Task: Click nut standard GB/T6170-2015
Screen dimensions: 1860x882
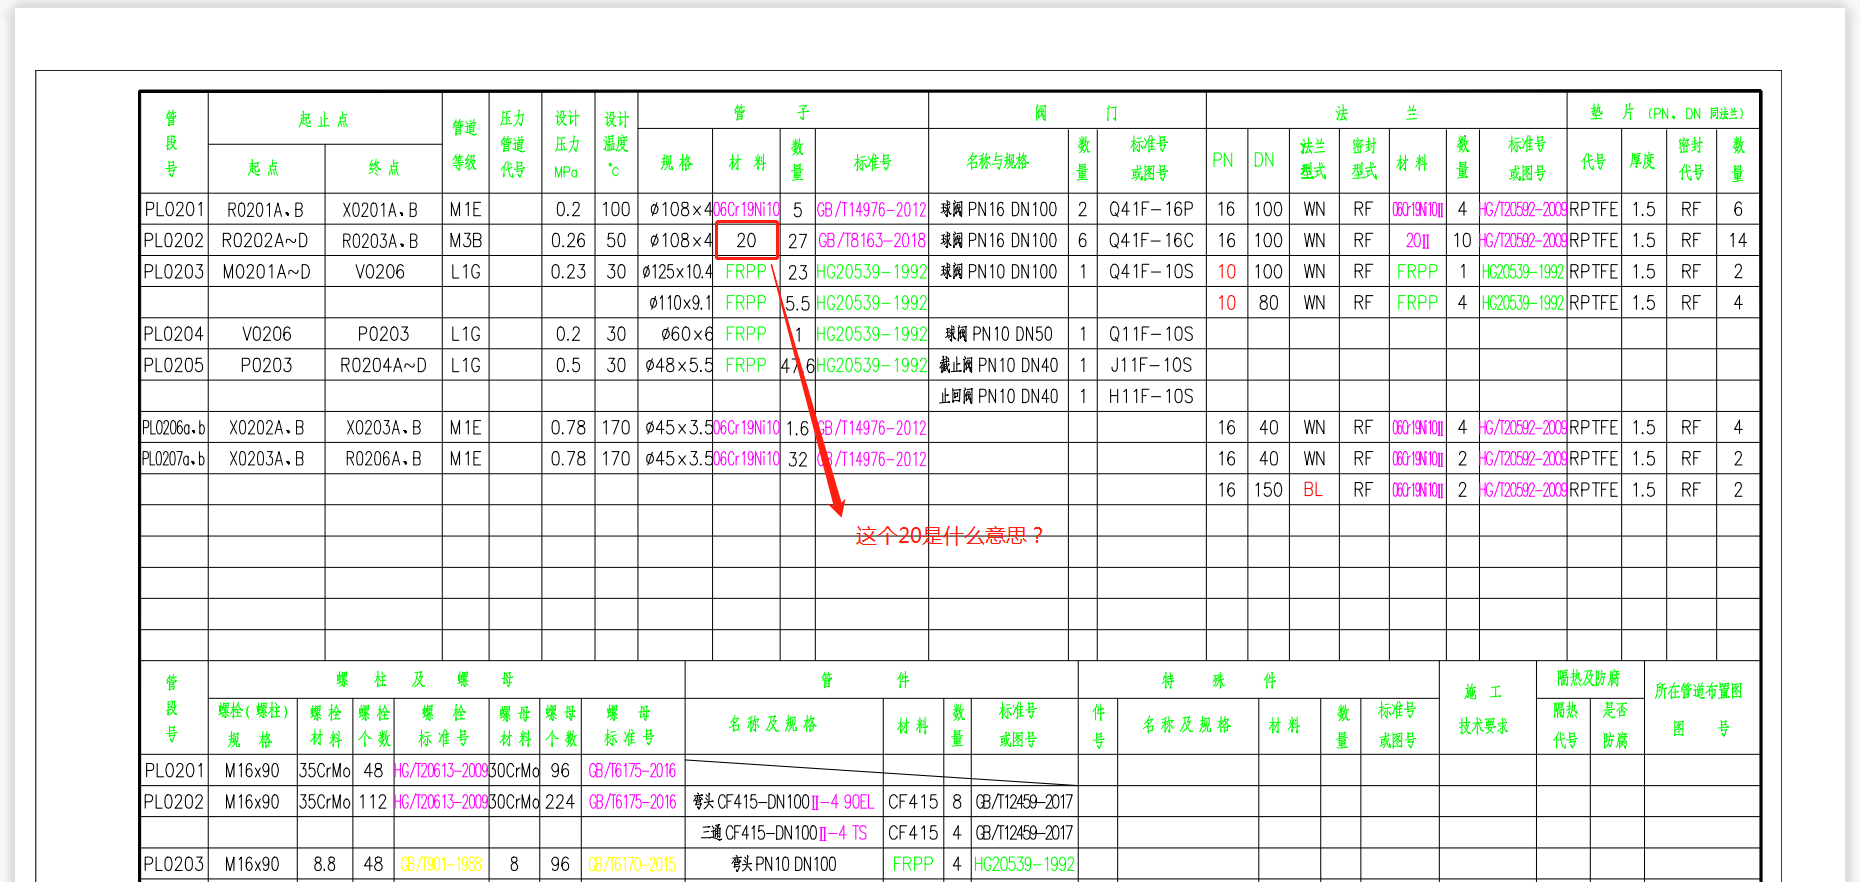Action: point(632,864)
